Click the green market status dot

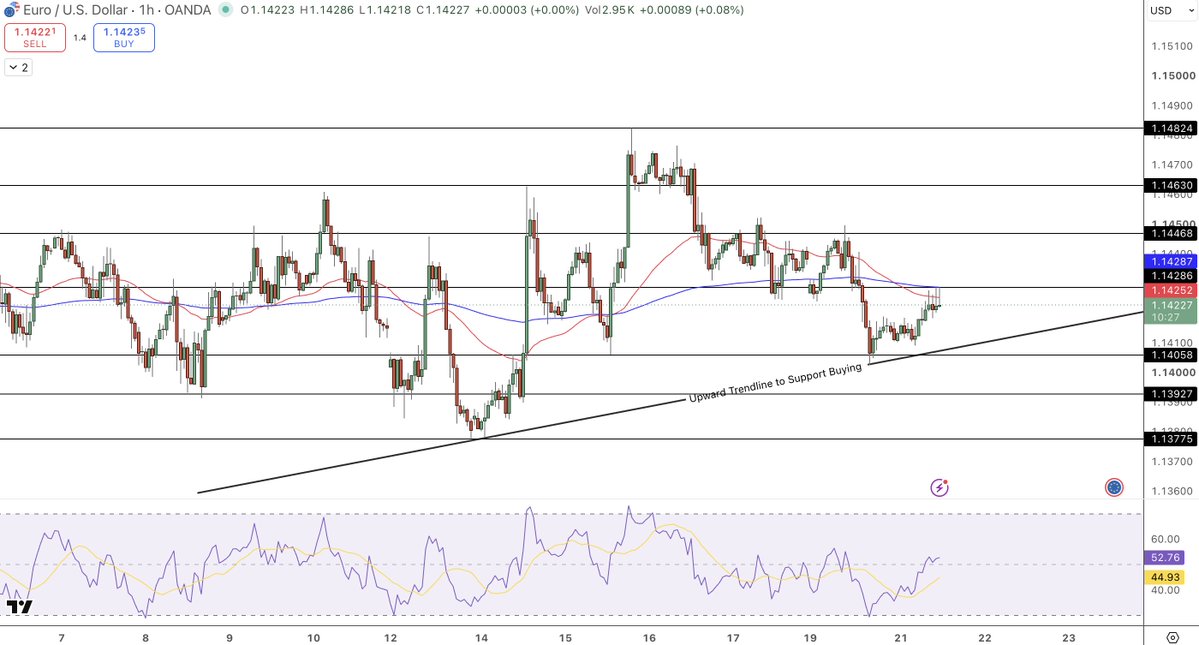[225, 10]
